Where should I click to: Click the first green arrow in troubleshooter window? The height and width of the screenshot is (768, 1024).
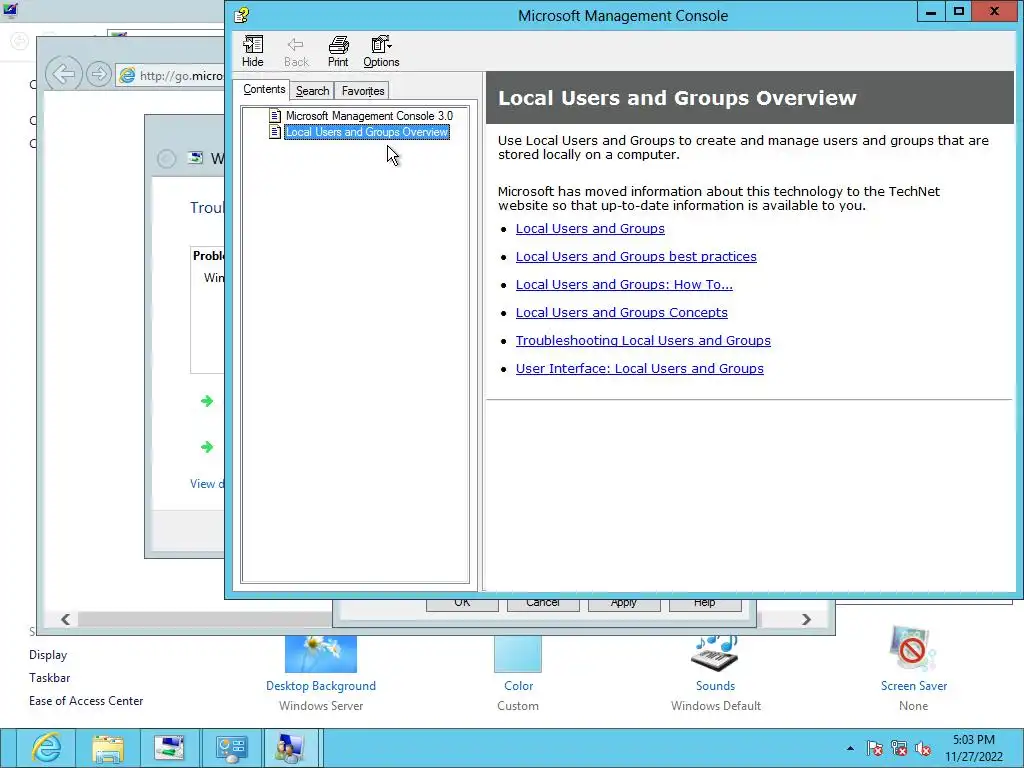click(207, 401)
